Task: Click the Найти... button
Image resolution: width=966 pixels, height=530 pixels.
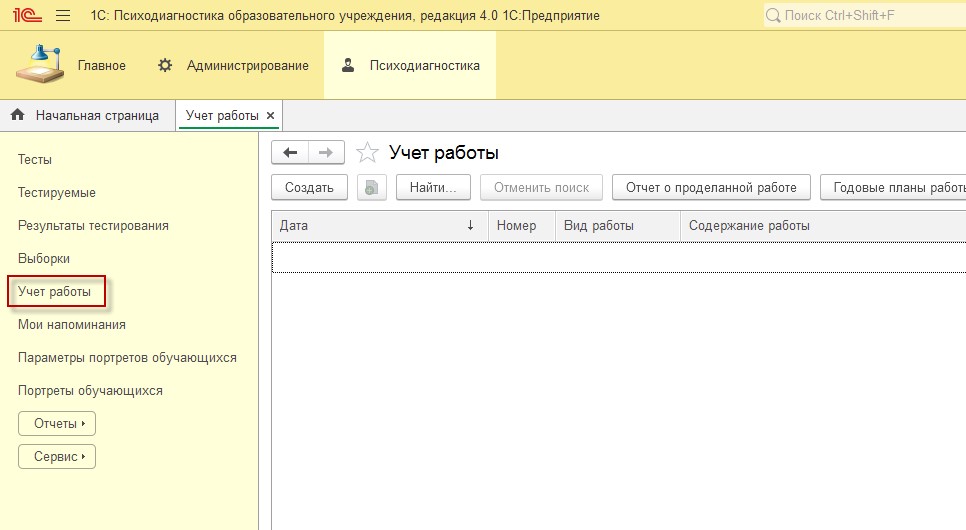Action: coord(433,187)
